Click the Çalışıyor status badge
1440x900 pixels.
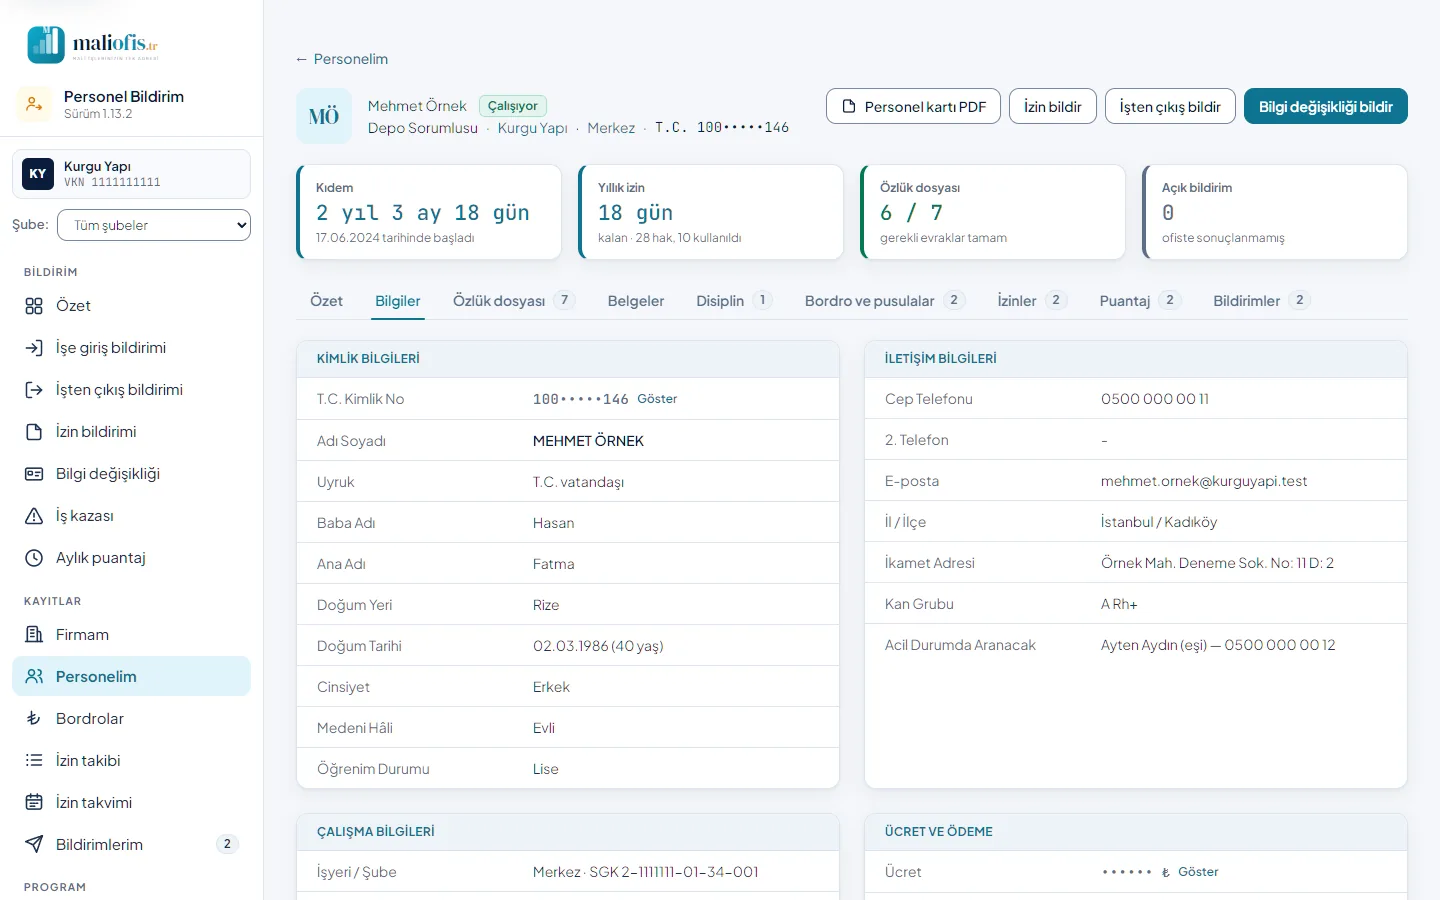[513, 106]
